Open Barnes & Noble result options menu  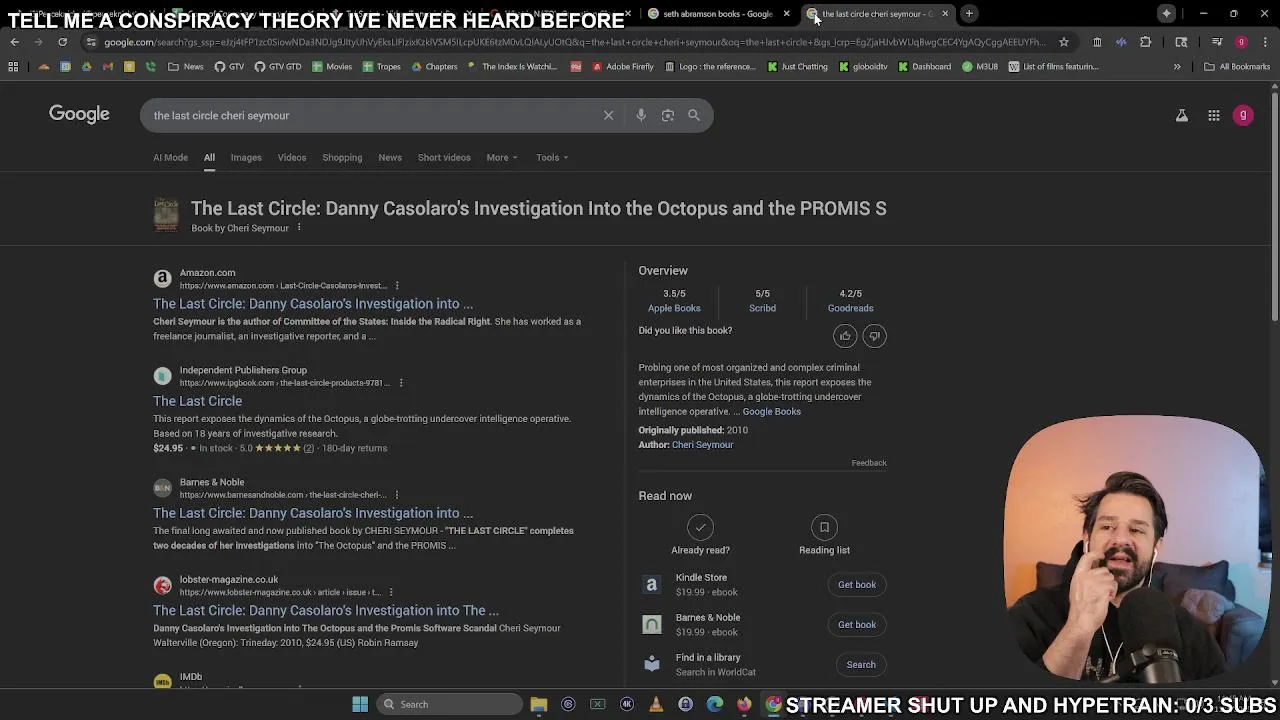click(x=397, y=495)
